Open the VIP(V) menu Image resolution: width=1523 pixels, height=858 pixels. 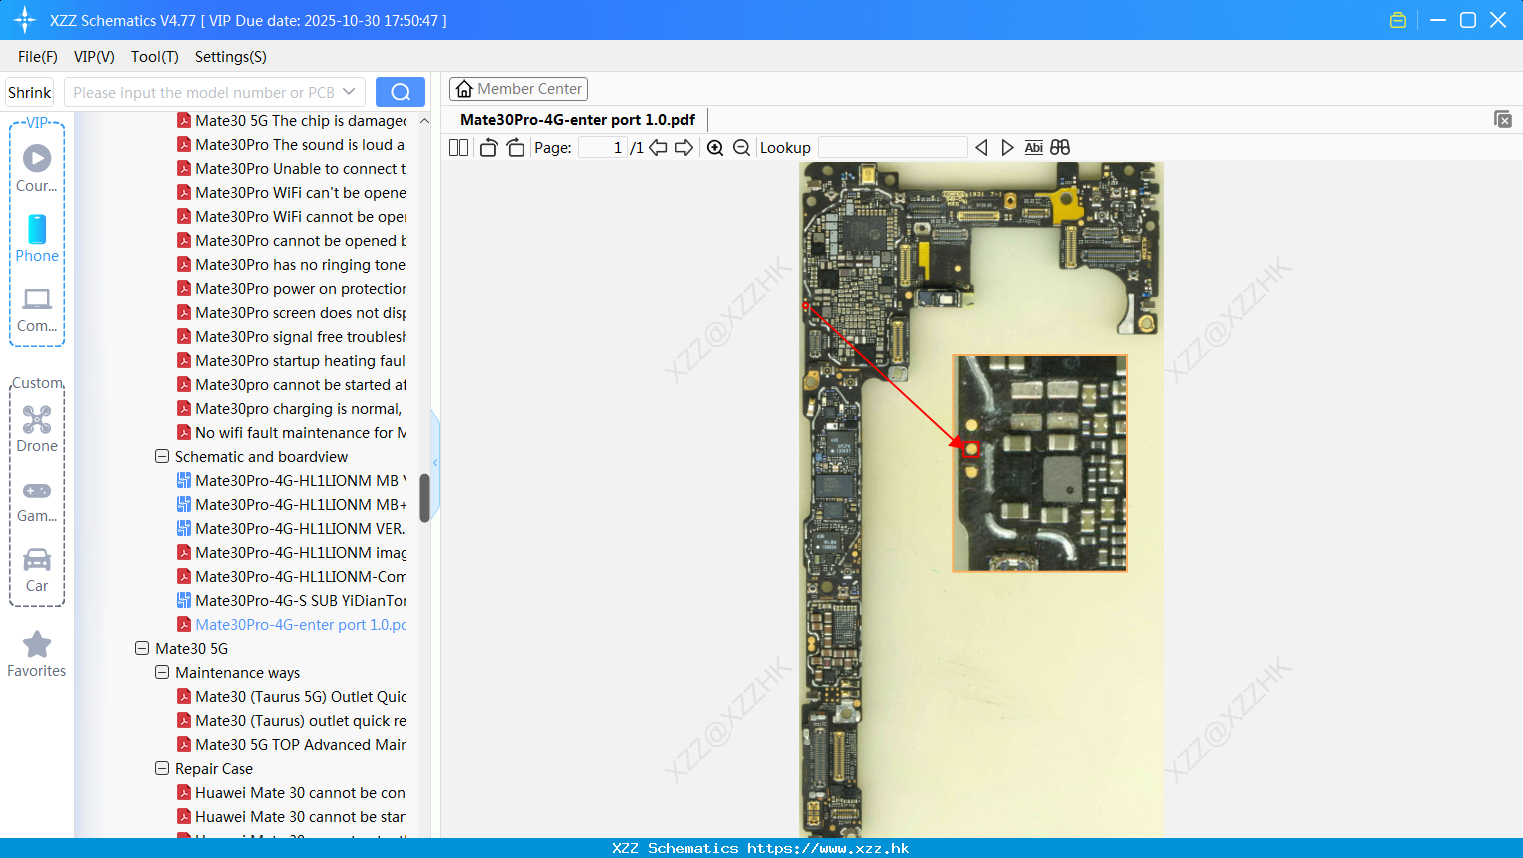click(94, 57)
